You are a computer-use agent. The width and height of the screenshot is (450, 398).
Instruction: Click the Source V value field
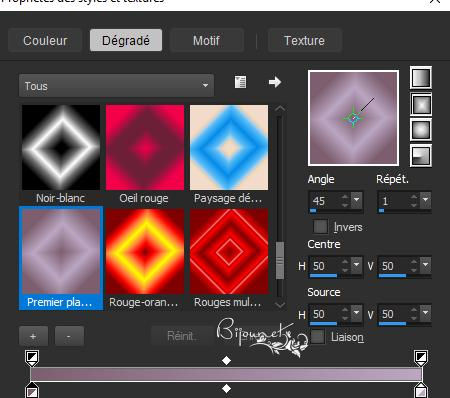click(394, 314)
